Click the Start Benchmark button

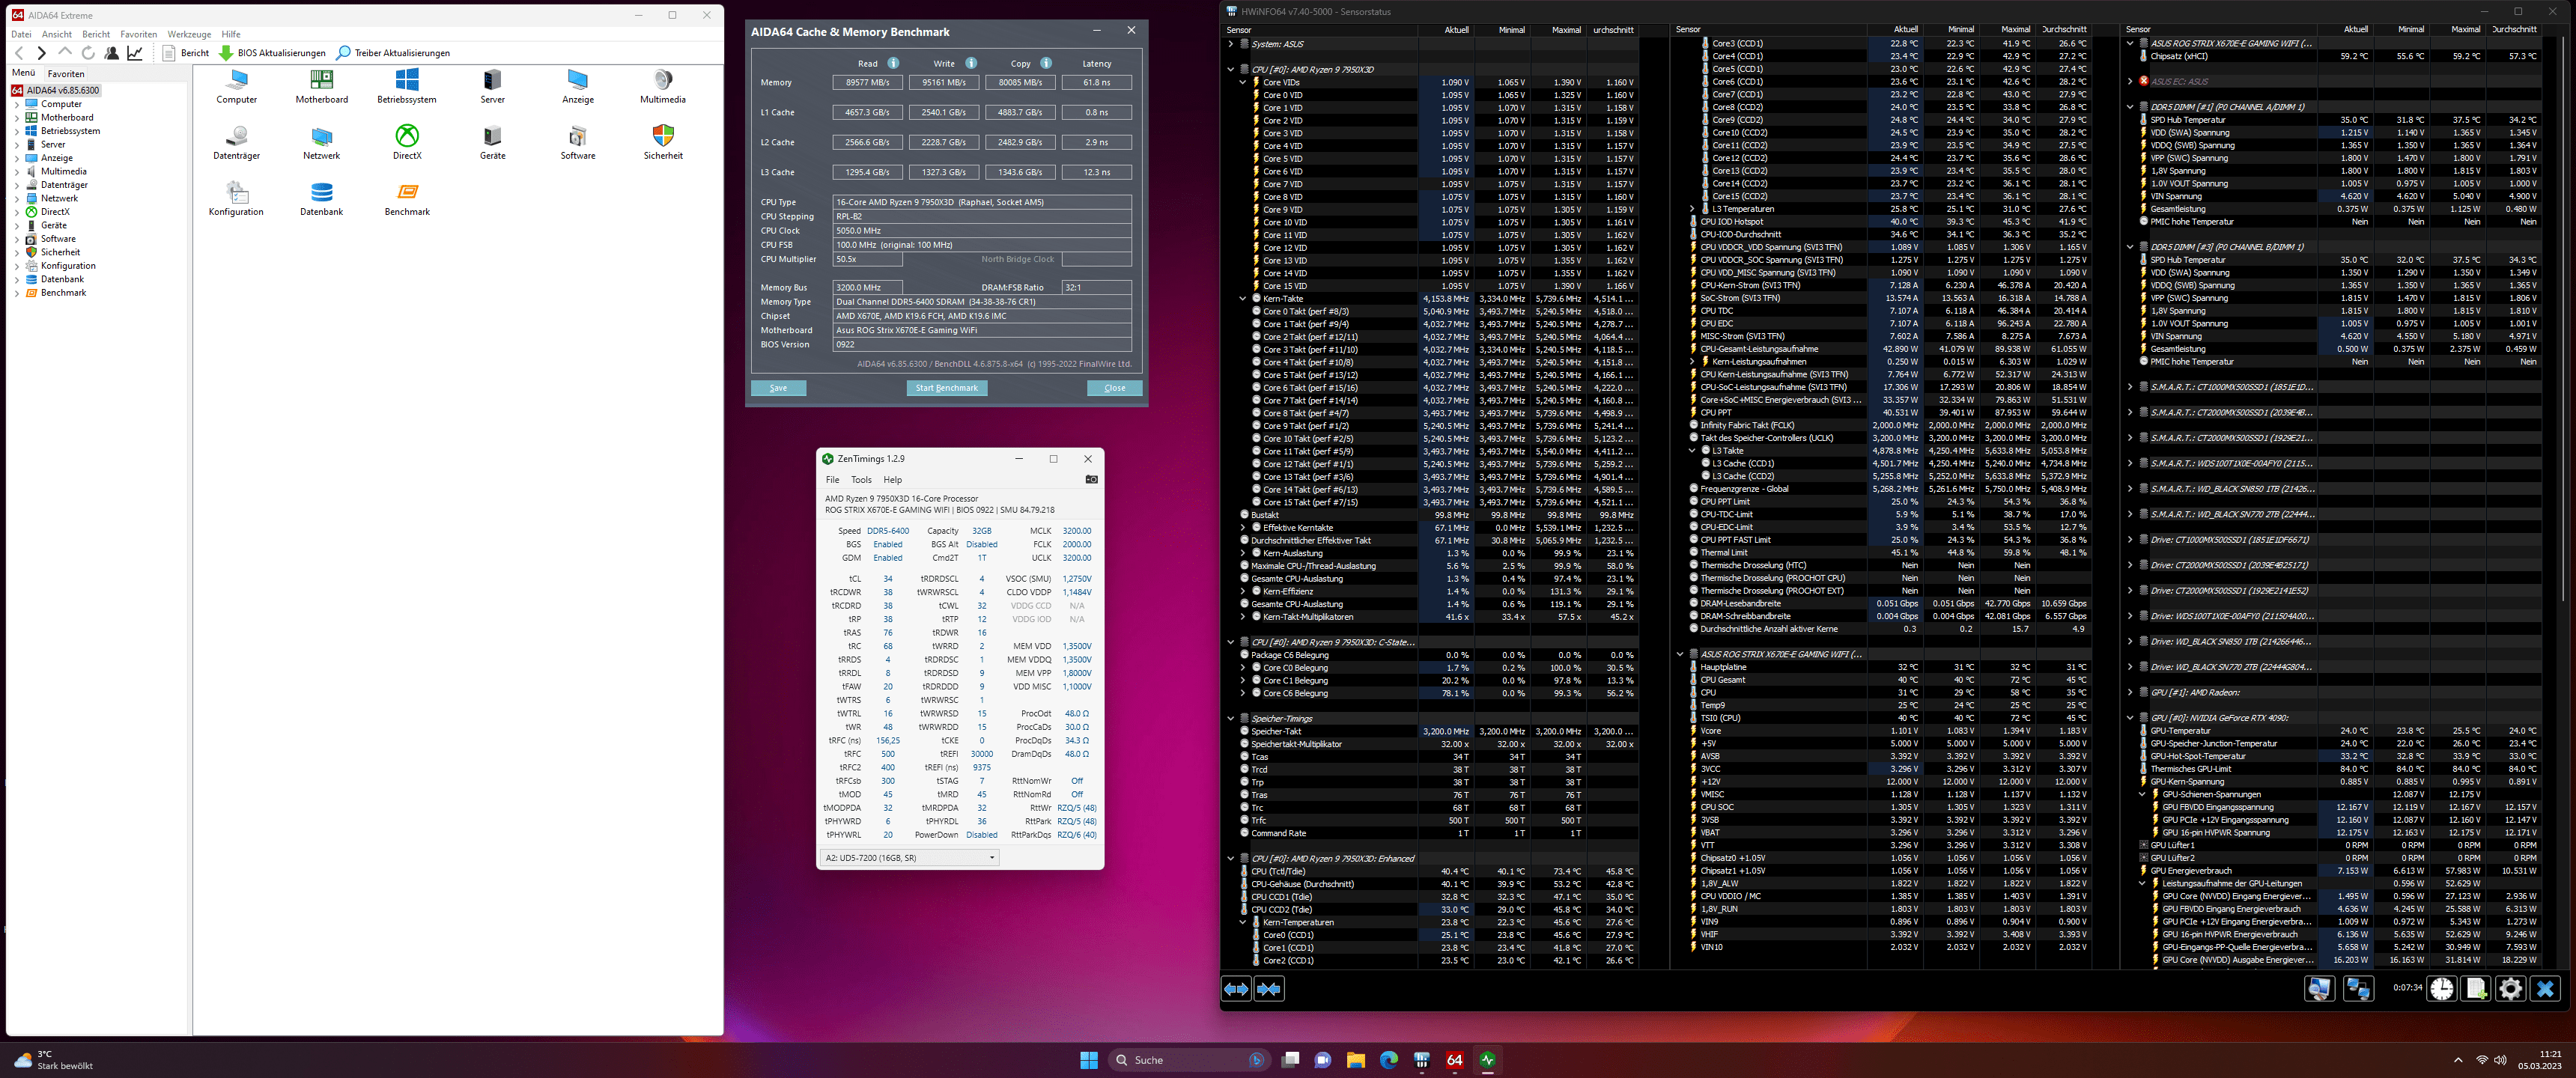point(947,388)
